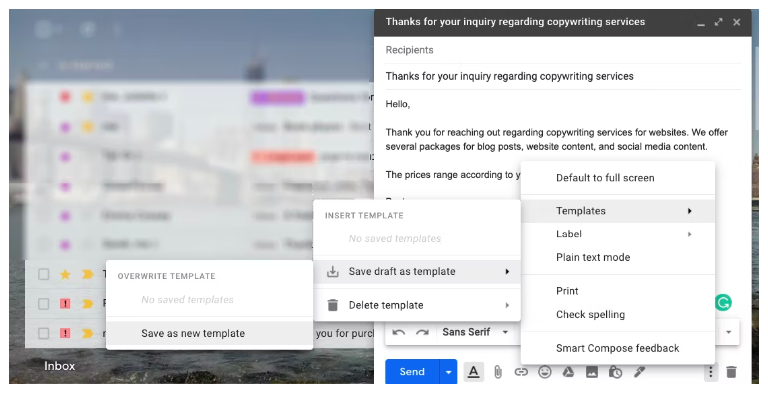
Task: Click the green Grammarly icon
Action: tap(723, 302)
